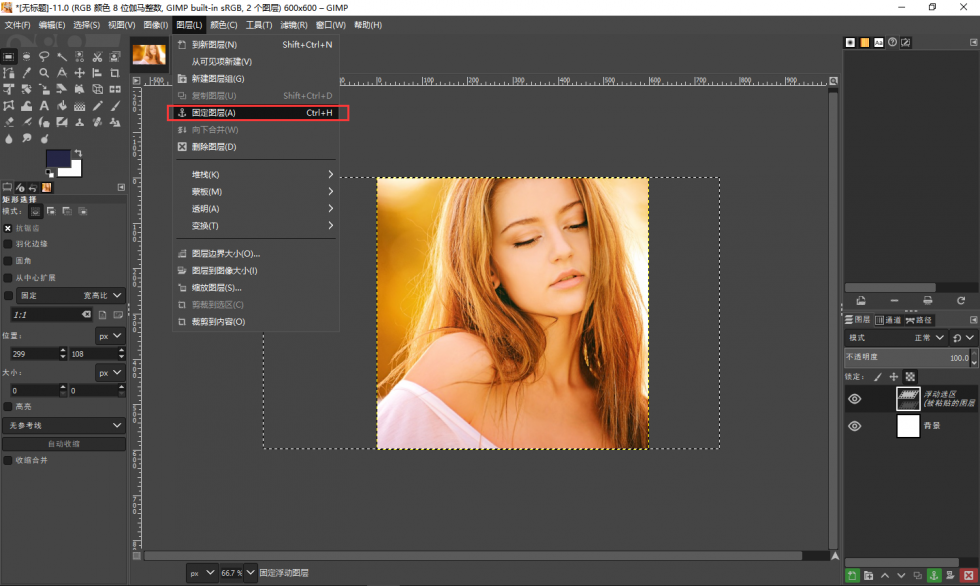Expand the 变换(T) submenu
The height and width of the screenshot is (586, 980).
click(x=256, y=226)
